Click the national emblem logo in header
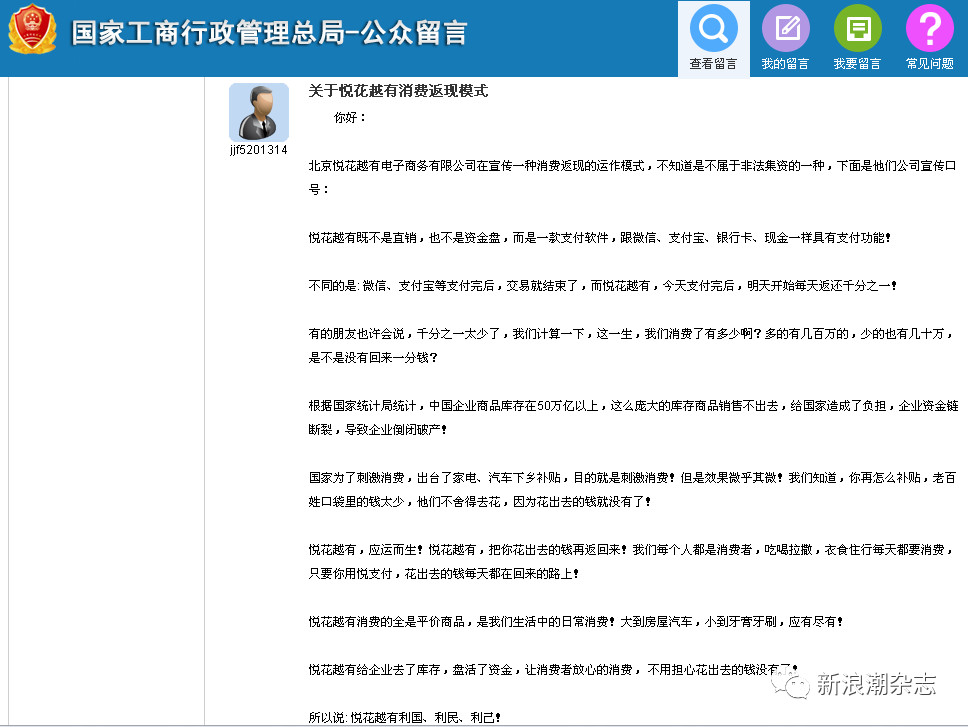Image resolution: width=968 pixels, height=727 pixels. [33, 31]
